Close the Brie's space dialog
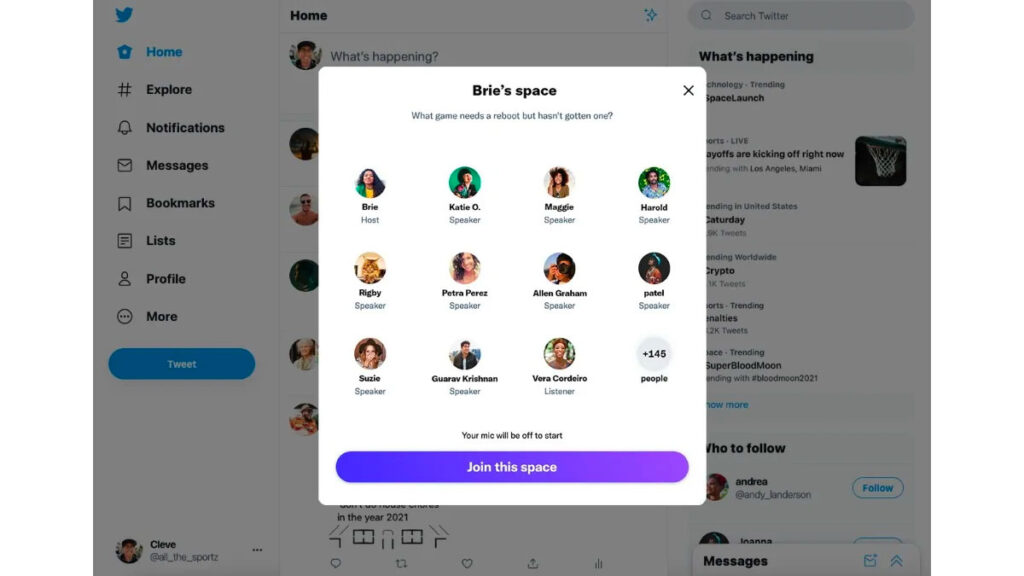The height and width of the screenshot is (576, 1024). pyautogui.click(x=688, y=91)
